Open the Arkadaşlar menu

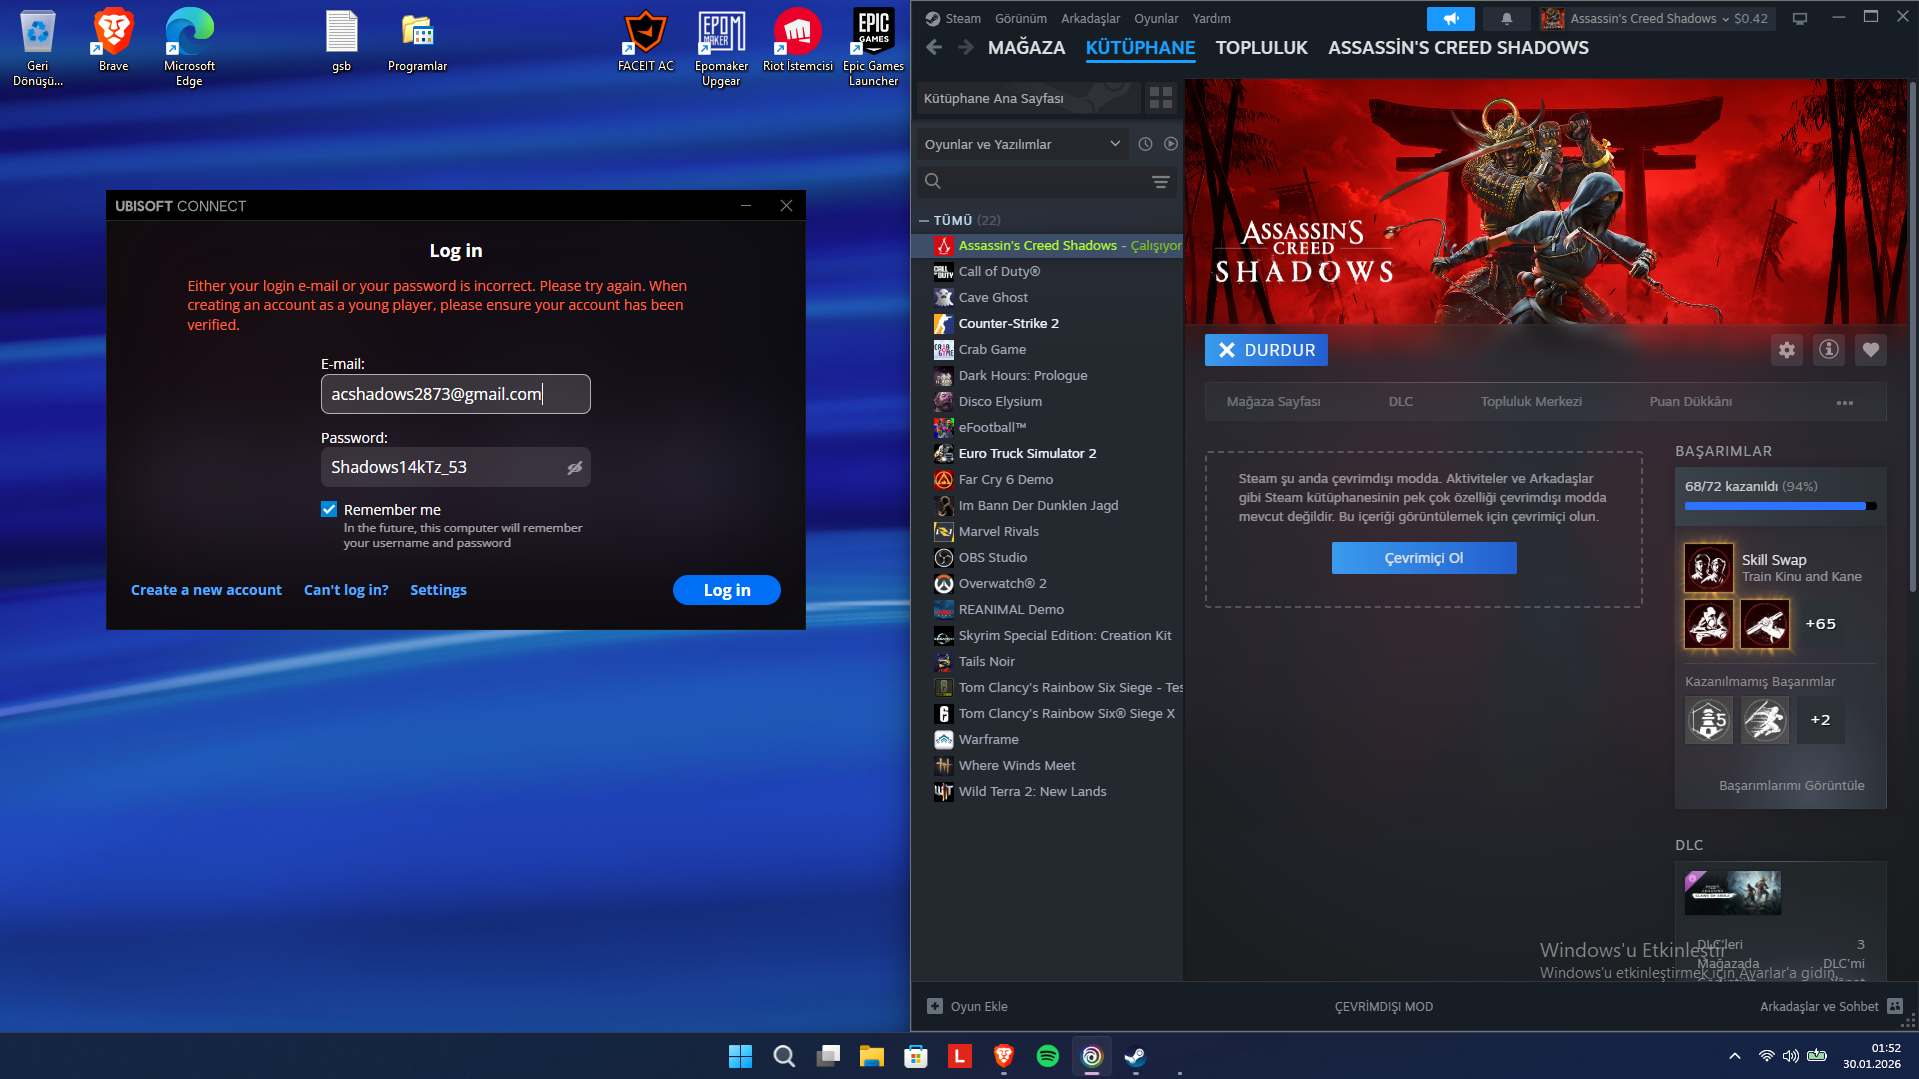click(1090, 18)
